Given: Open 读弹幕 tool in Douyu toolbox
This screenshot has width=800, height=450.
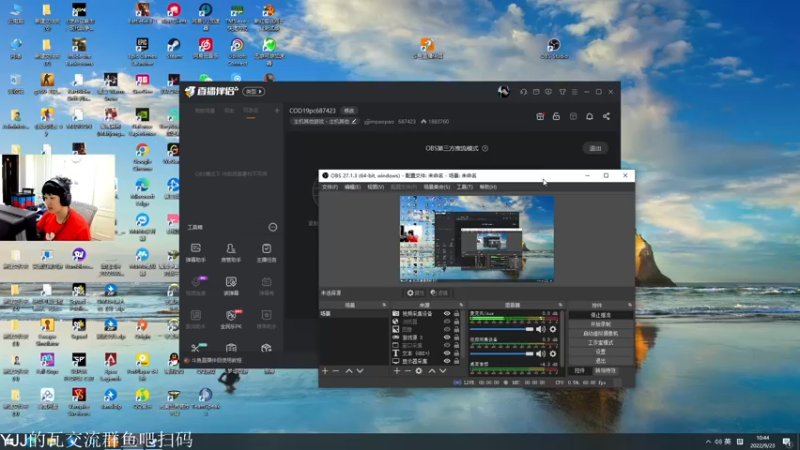Looking at the screenshot, I should pyautogui.click(x=231, y=286).
